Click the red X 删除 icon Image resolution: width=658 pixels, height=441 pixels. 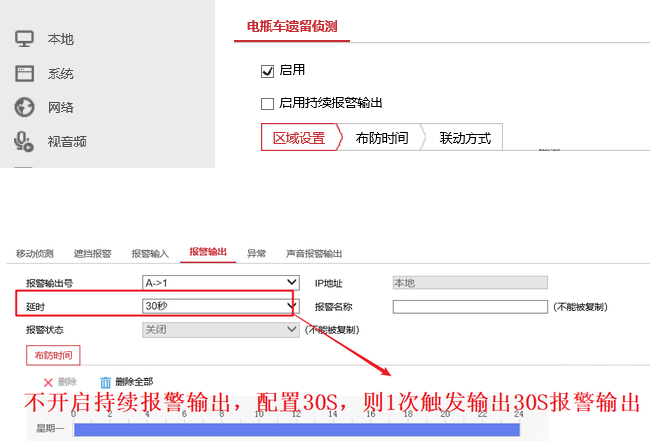point(47,381)
